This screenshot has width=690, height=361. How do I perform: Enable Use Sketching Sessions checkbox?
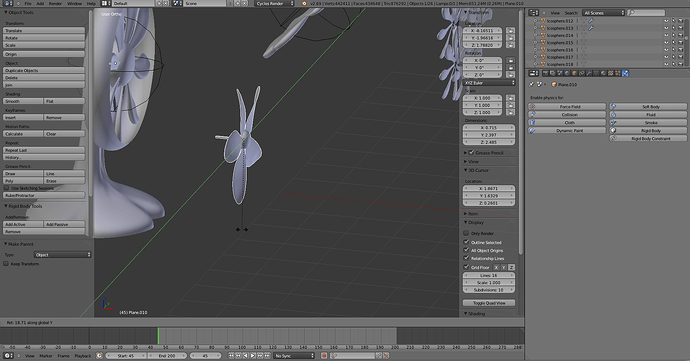(x=6, y=188)
